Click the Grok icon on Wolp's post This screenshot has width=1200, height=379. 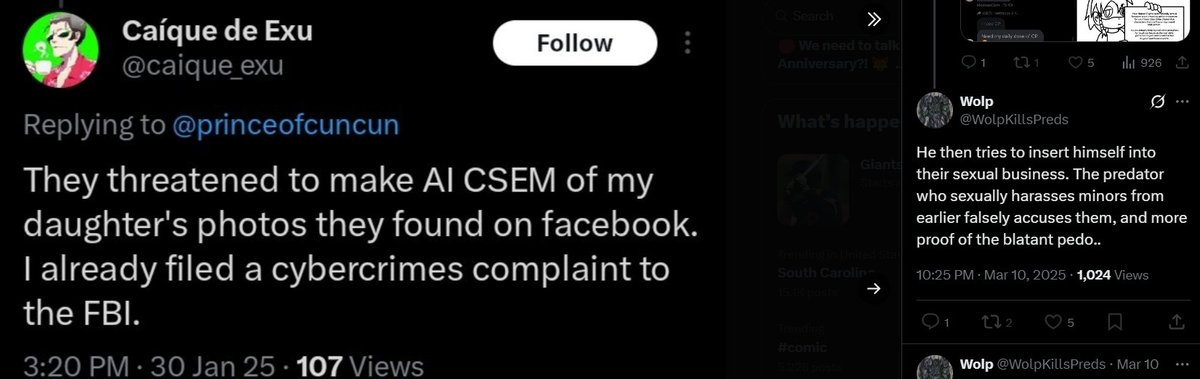click(x=1156, y=103)
